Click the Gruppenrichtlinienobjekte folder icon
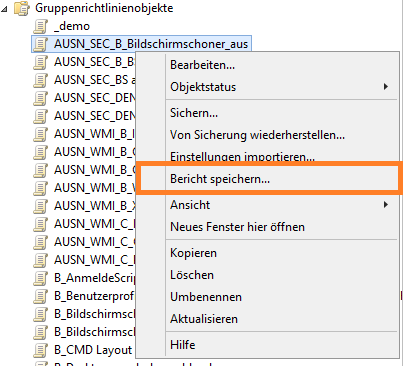This screenshot has height=366, width=409. (x=22, y=8)
